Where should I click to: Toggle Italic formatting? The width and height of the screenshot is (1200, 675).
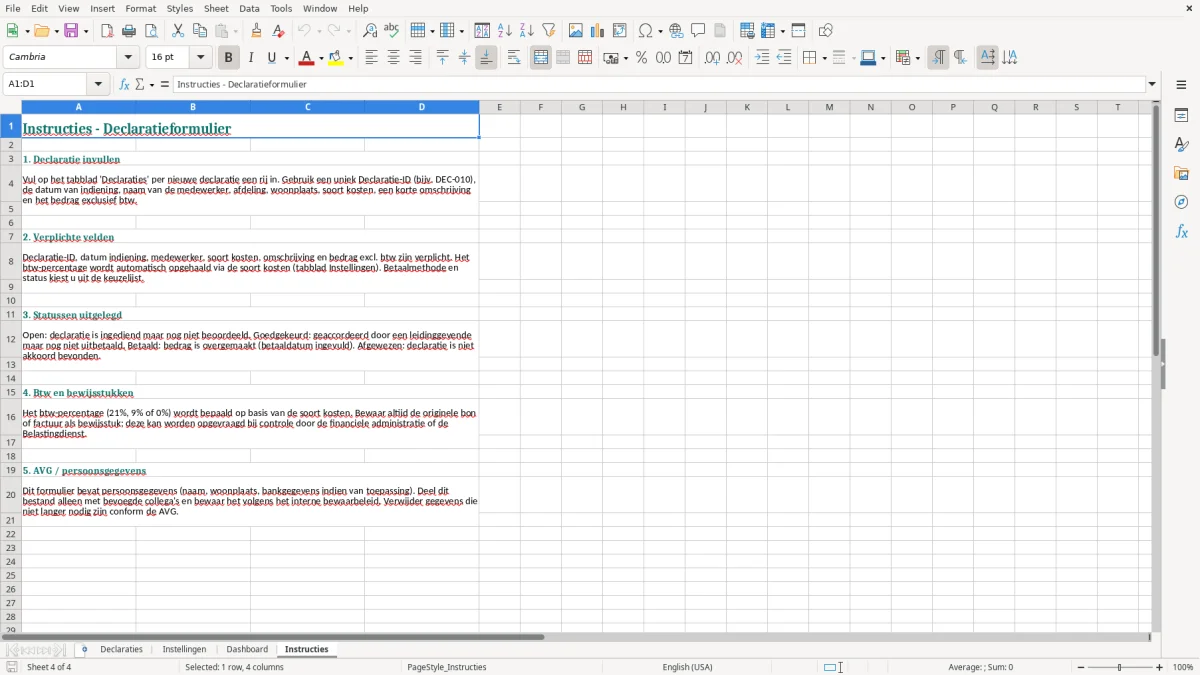250,58
